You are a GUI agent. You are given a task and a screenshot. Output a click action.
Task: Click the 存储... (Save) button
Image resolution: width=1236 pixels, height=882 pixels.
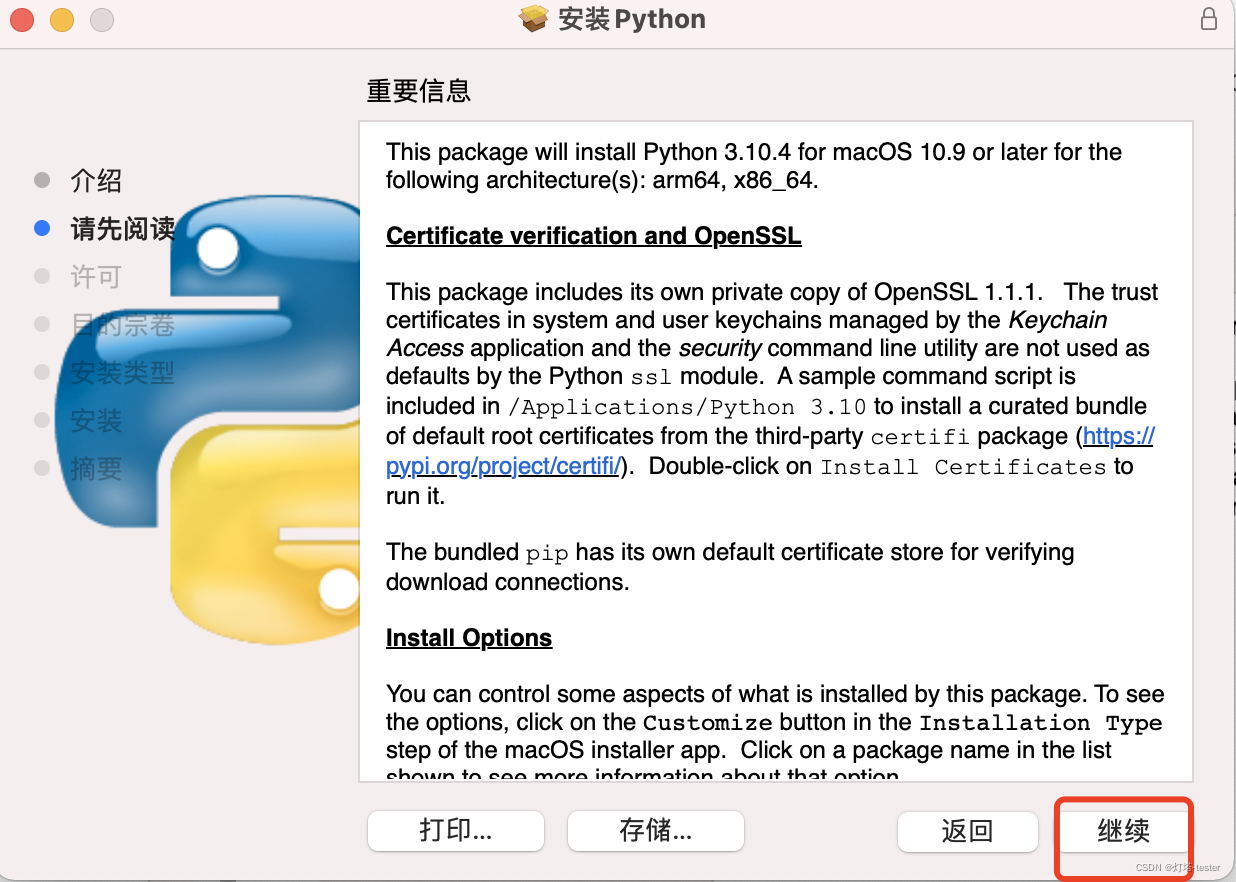point(656,830)
